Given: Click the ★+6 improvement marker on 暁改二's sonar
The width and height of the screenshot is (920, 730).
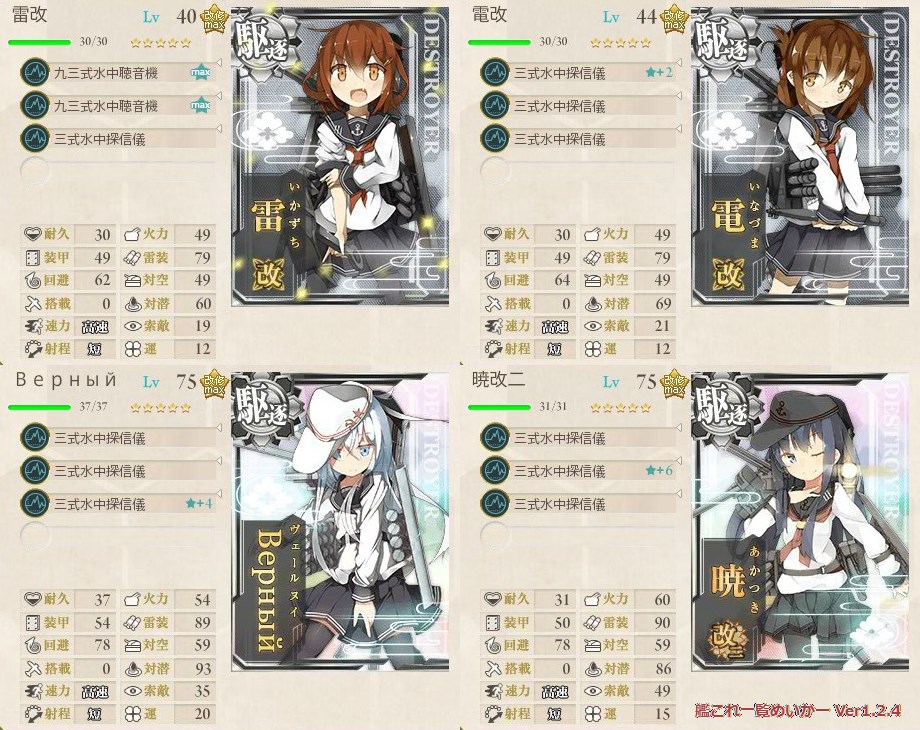Looking at the screenshot, I should [659, 471].
